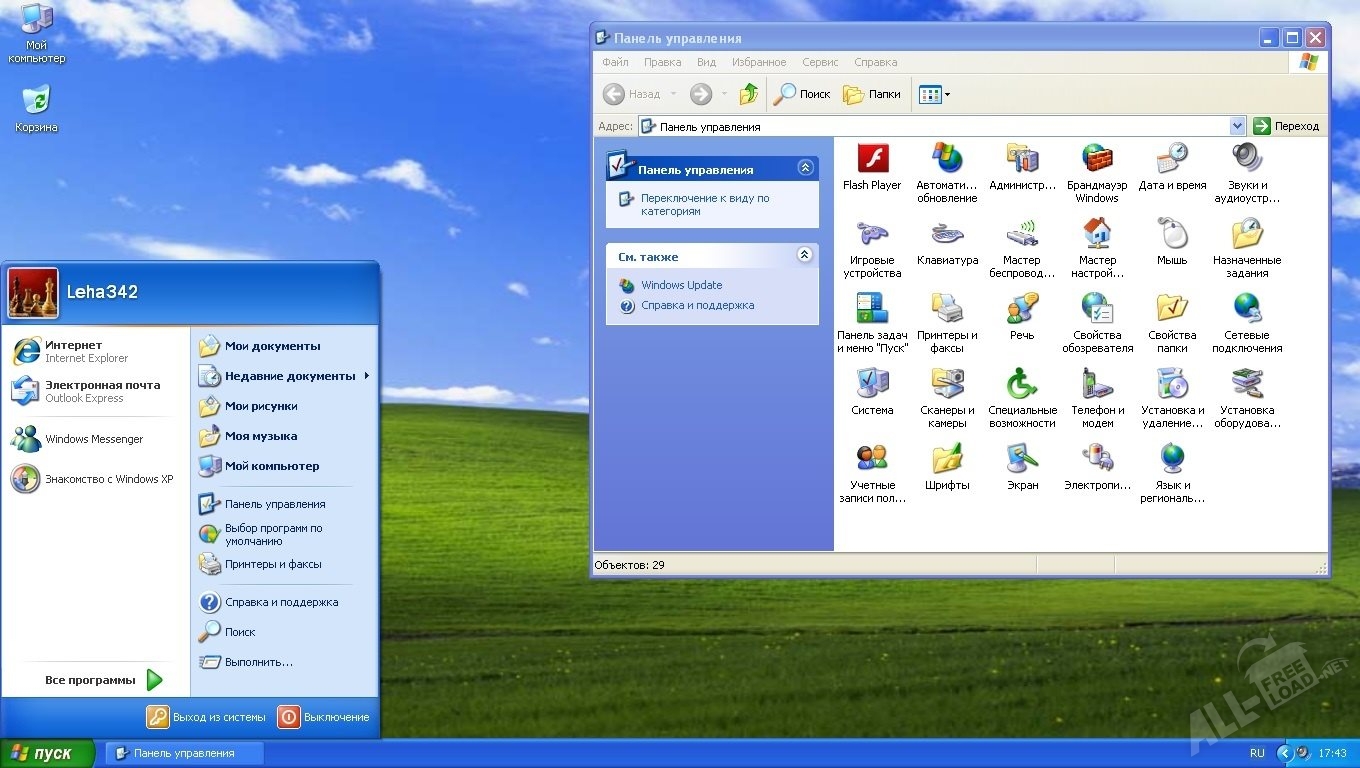Open the Шрифты folder icon
The height and width of the screenshot is (768, 1360).
pos(947,460)
